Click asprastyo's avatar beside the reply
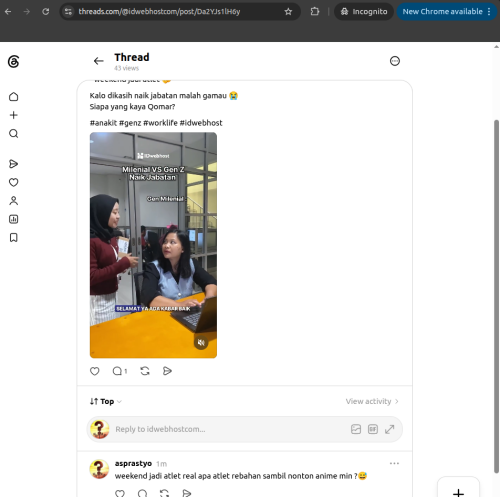The width and height of the screenshot is (500, 497). click(99, 469)
